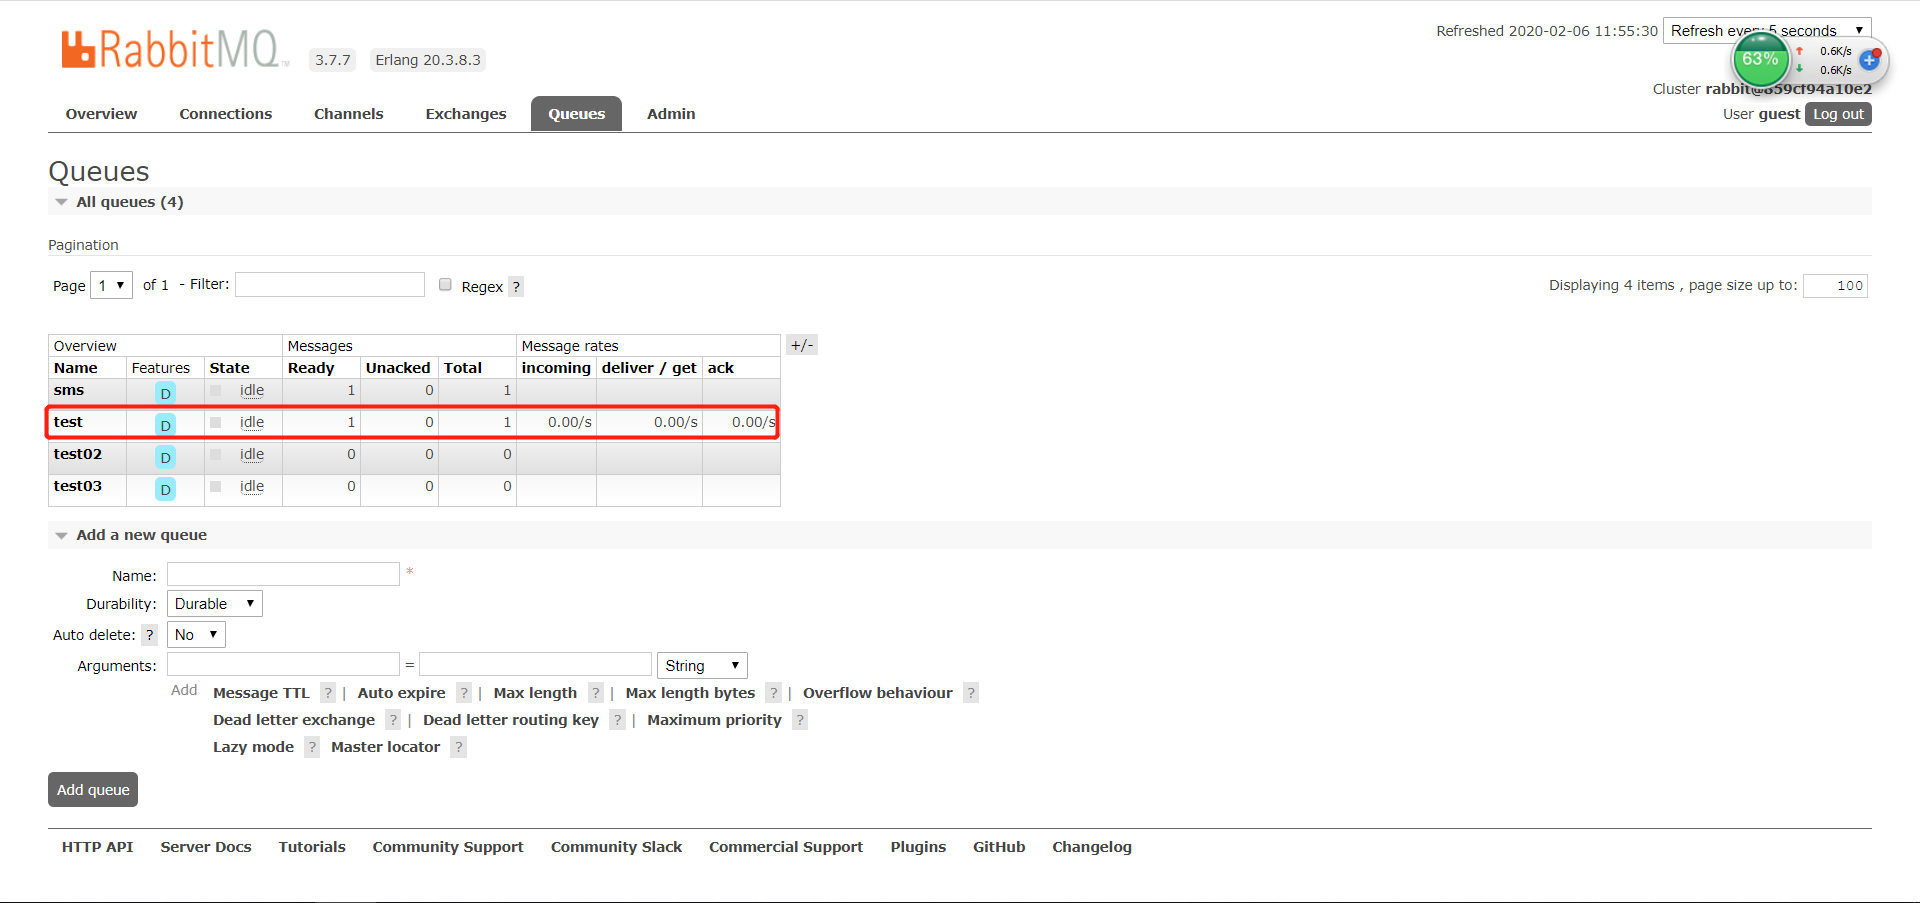Screen dimensions: 1920x903
Task: Open the Auto delete dropdown
Action: click(196, 635)
